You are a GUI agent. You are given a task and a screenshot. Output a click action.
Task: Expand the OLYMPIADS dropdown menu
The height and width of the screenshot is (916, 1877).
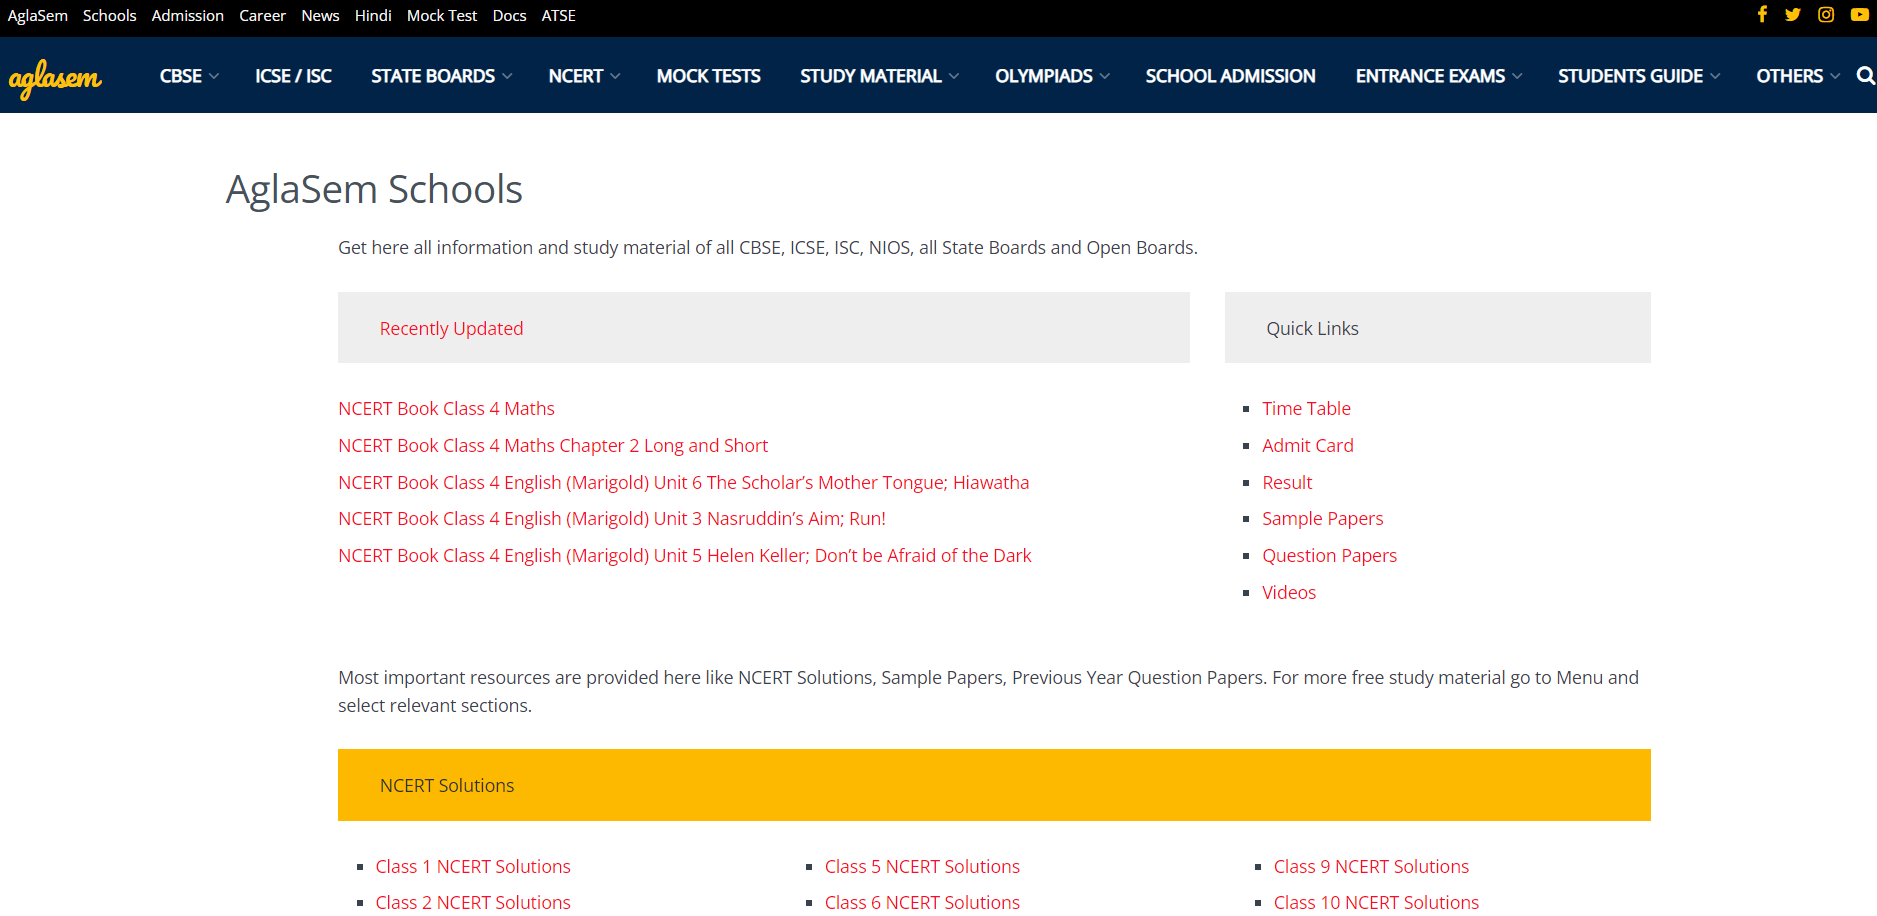[x=1052, y=76]
